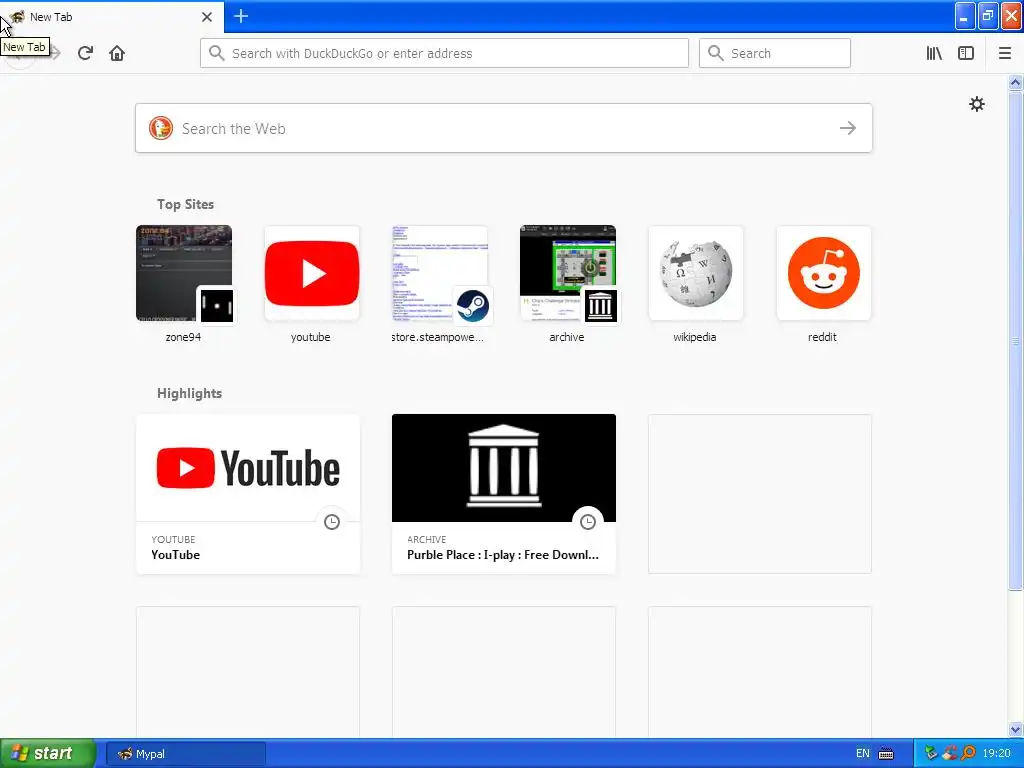Click the magnifier system tray icon
The height and width of the screenshot is (768, 1024).
[x=968, y=754]
